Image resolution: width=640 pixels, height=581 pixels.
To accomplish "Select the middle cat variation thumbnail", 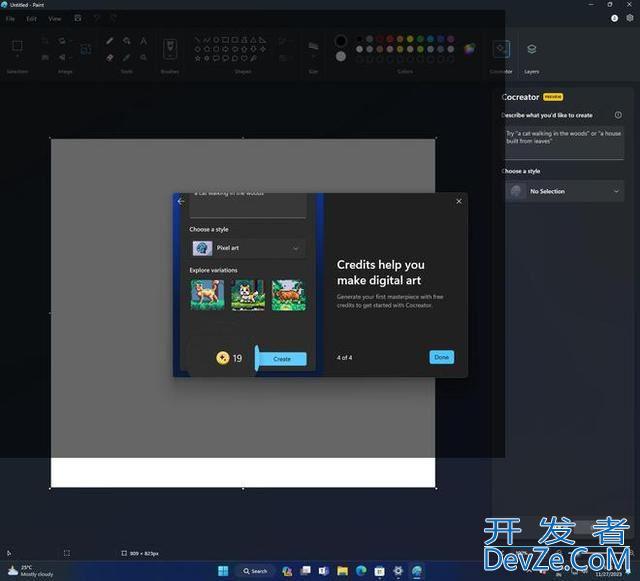I will pos(248,295).
